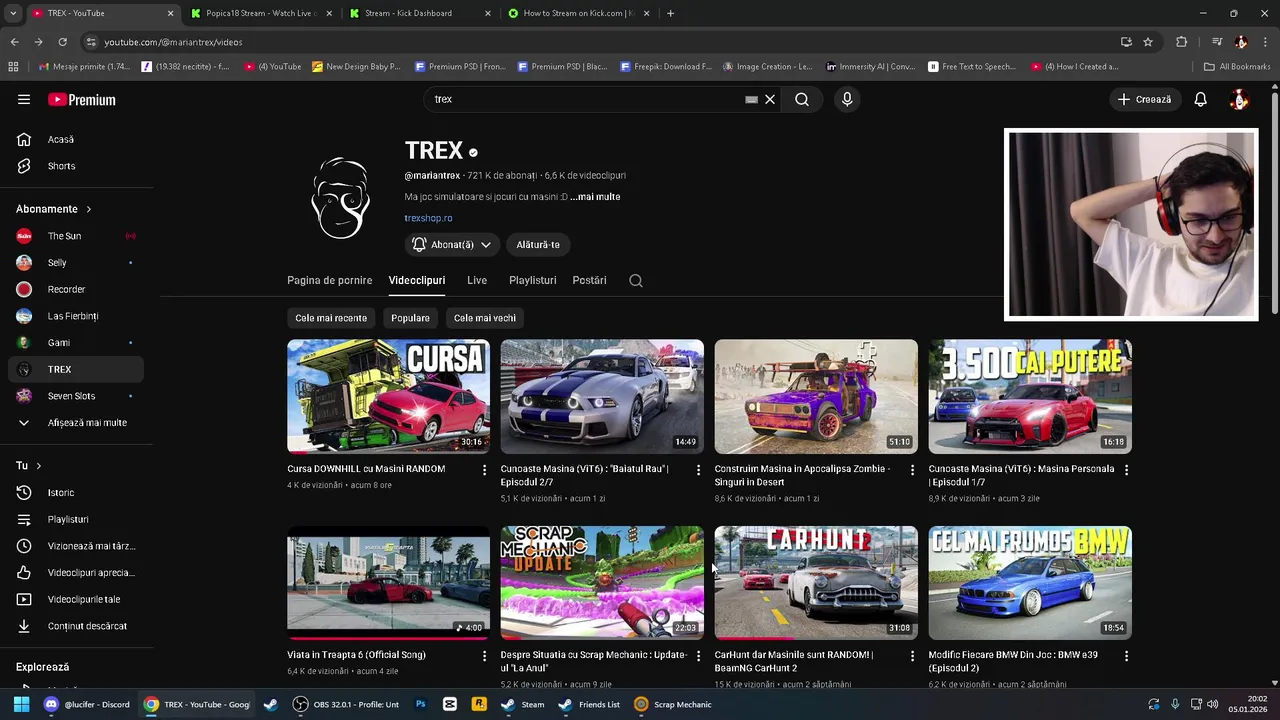This screenshot has height=720, width=1280.
Task: Open Vizionează mai târziu list
Action: [x=76, y=546]
